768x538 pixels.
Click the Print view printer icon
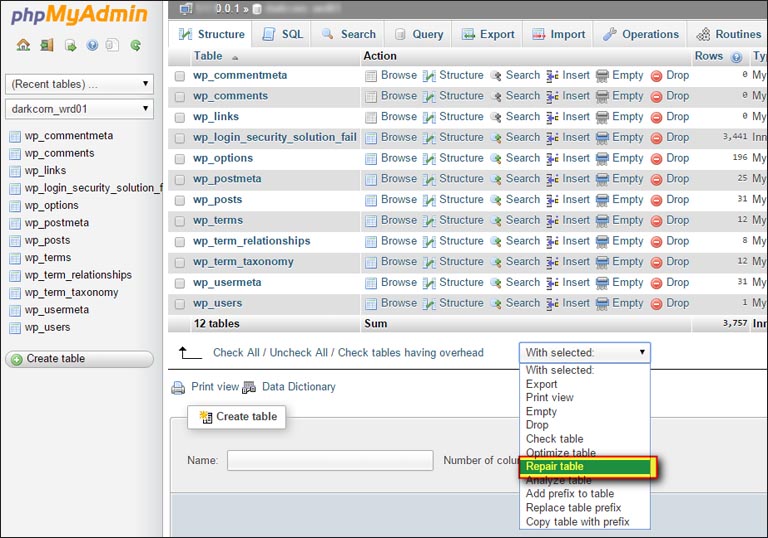(x=178, y=388)
